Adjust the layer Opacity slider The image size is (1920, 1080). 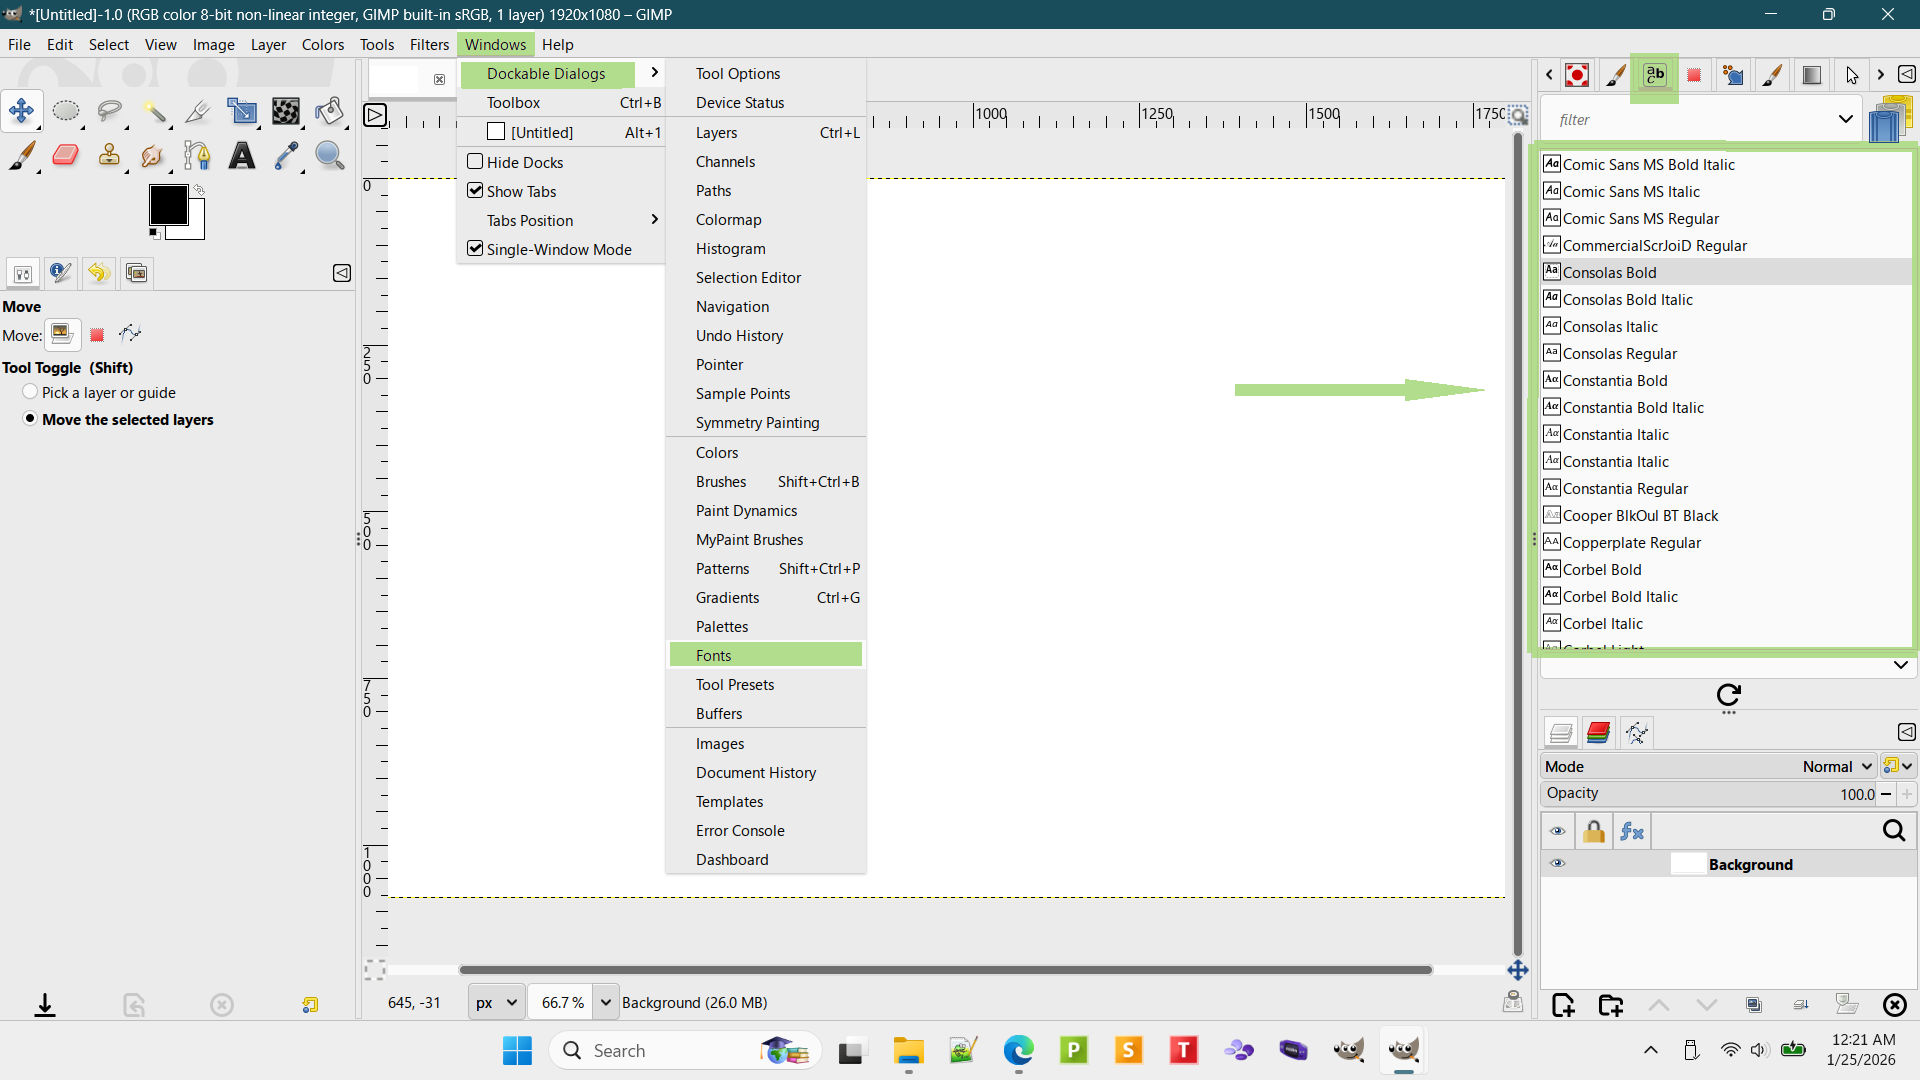tap(1708, 794)
